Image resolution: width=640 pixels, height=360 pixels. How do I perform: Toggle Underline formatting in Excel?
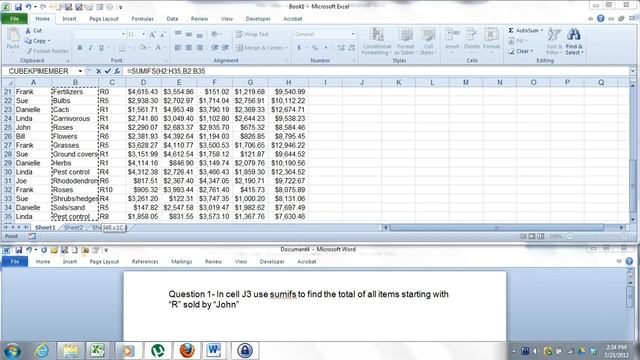[101, 48]
